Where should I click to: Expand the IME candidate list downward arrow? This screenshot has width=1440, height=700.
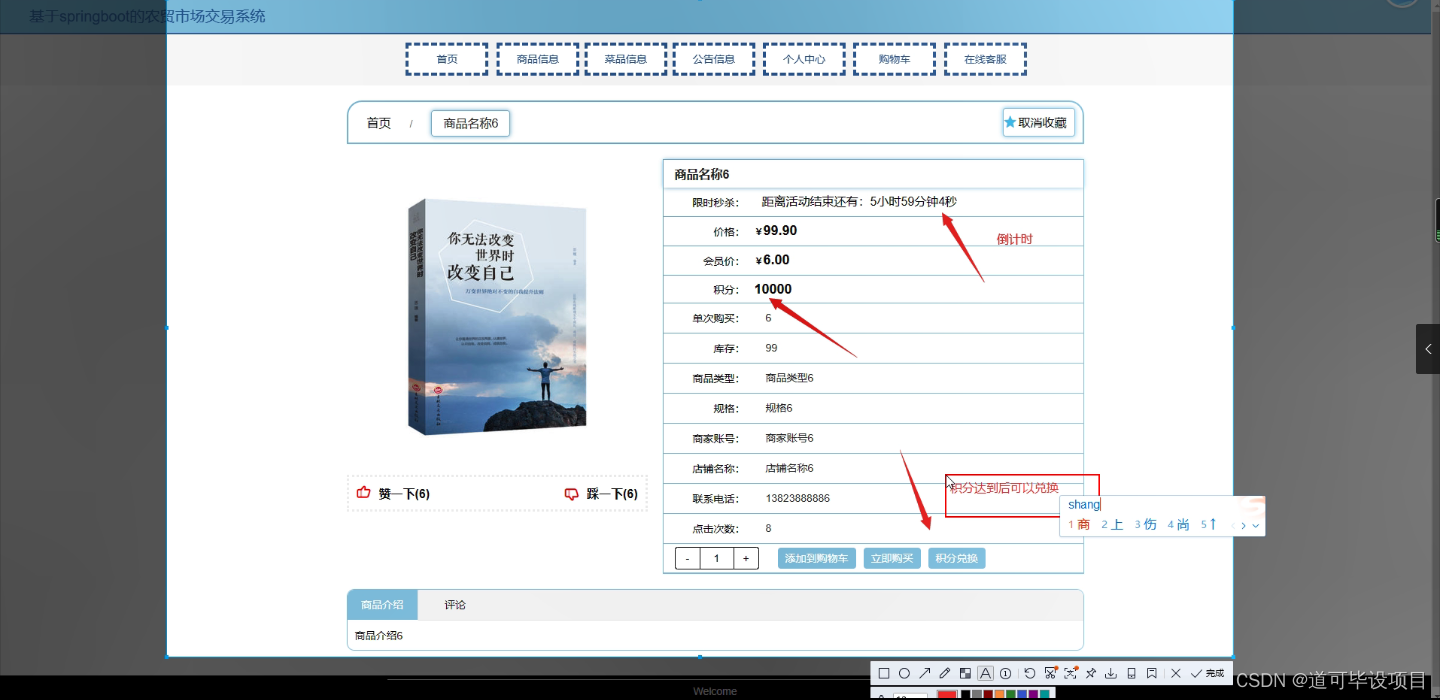click(x=1256, y=524)
